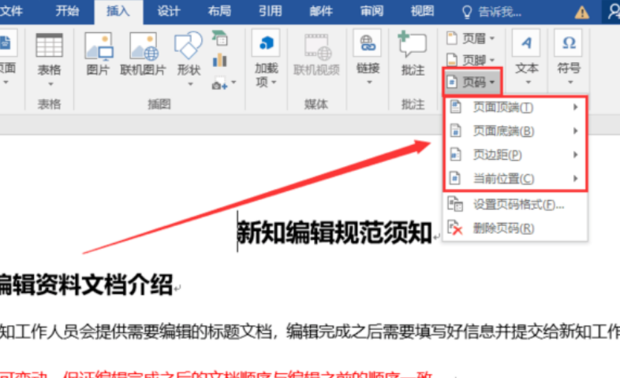Expand the screenshot dropdown arrow
Viewport: 620px width, 378px height.
click(234, 82)
